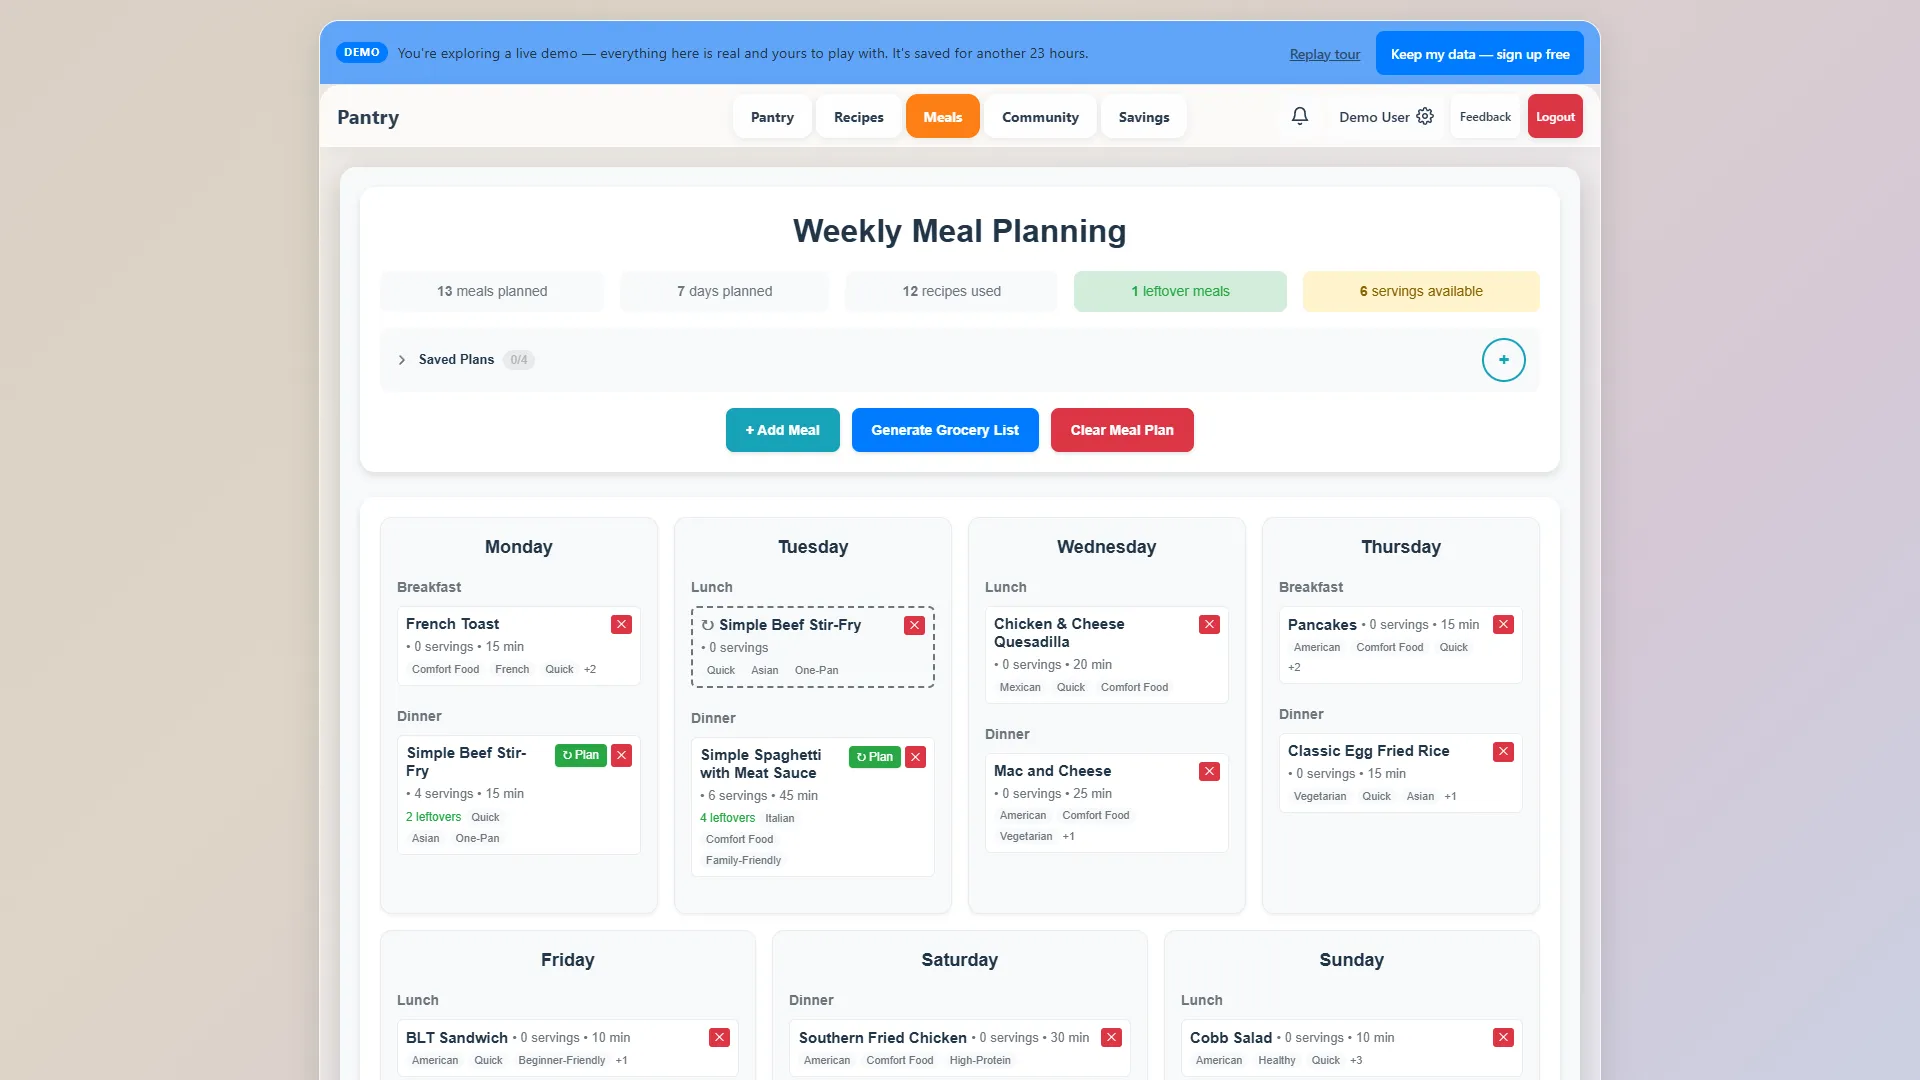Click the Replay tour link
1920x1080 pixels.
click(1324, 54)
